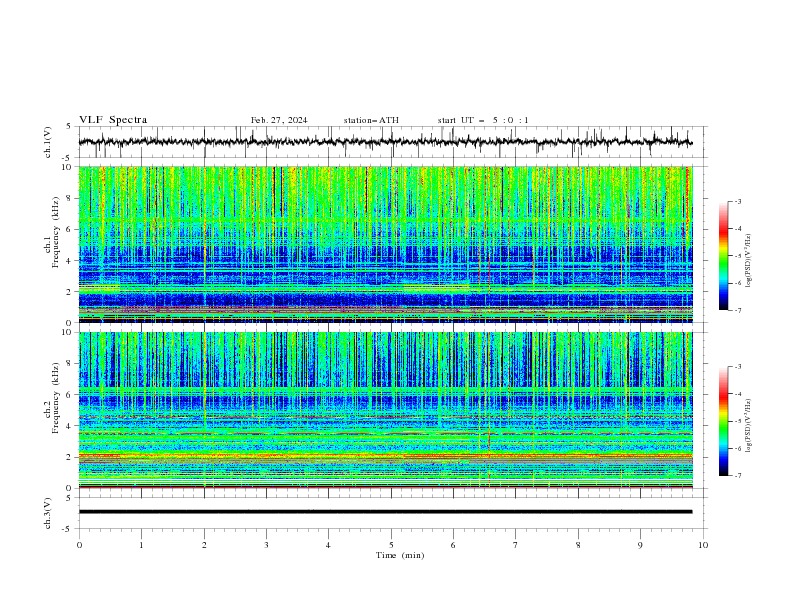Select the date label "Feb. 27, 2024"
792x612 pixels.
click(x=279, y=120)
